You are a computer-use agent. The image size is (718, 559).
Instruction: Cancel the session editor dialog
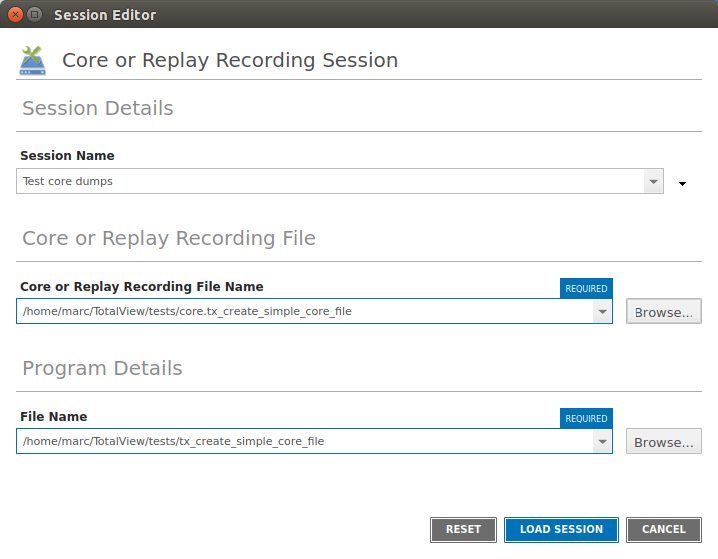(664, 529)
